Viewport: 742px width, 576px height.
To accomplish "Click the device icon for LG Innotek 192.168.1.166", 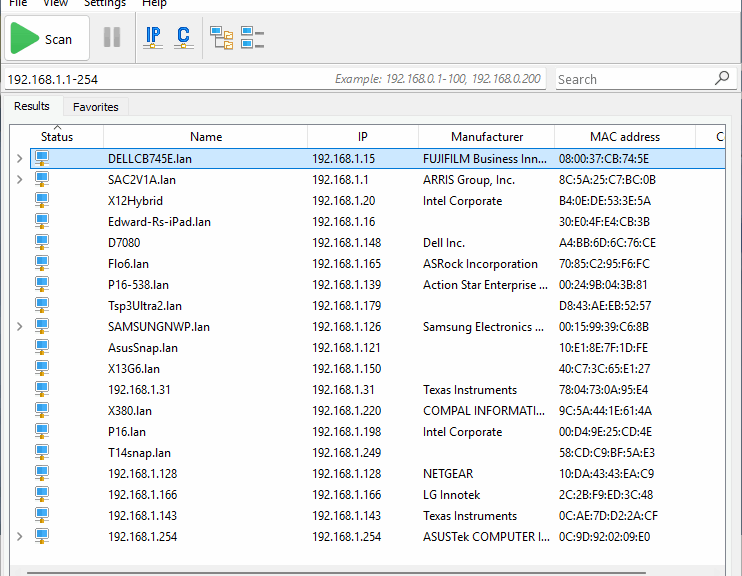I will [42, 494].
